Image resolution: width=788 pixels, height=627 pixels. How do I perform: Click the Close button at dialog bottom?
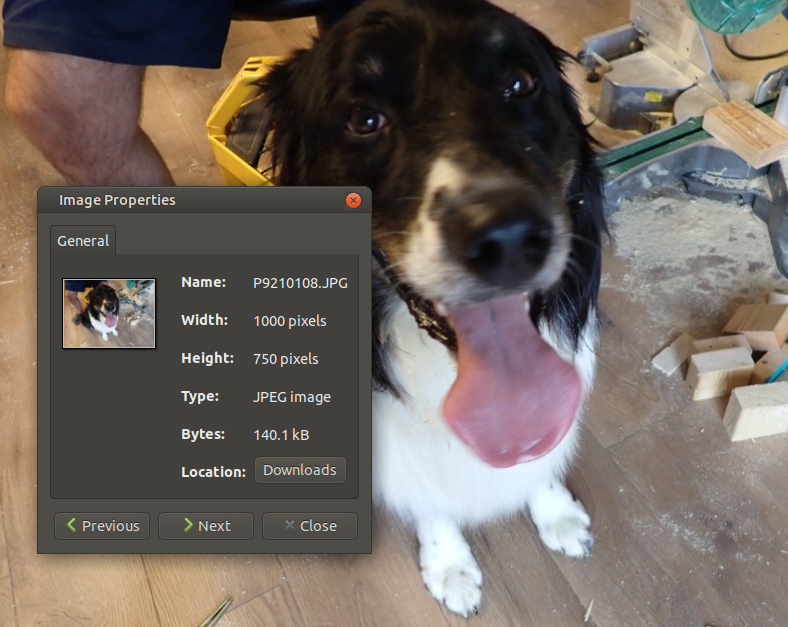(310, 526)
